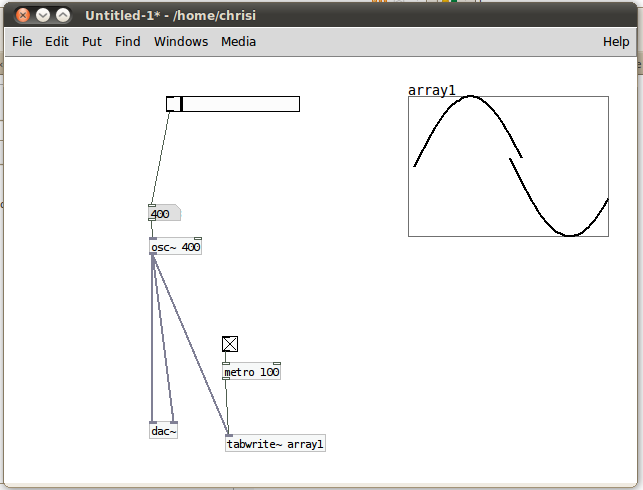Image resolution: width=643 pixels, height=490 pixels.
Task: Close the Untitled-1 patch window
Action: point(23,15)
